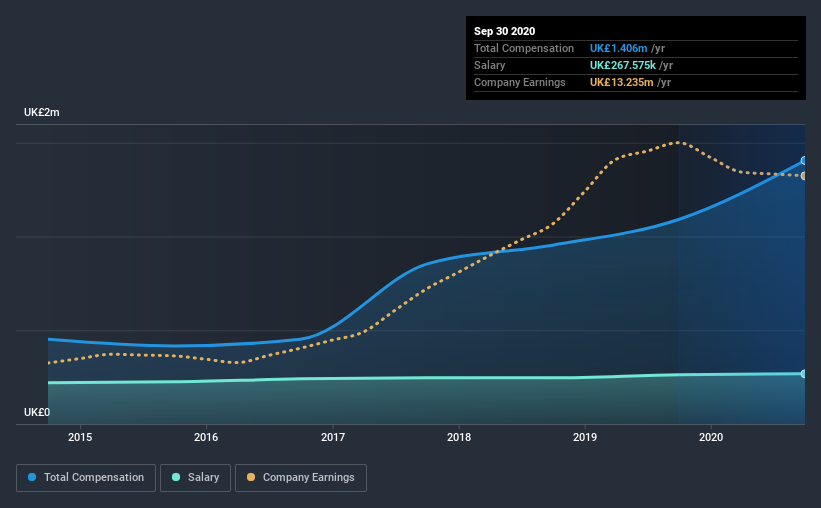Toggle the Total Compensation legend button
Image resolution: width=821 pixels, height=508 pixels.
tap(86, 478)
